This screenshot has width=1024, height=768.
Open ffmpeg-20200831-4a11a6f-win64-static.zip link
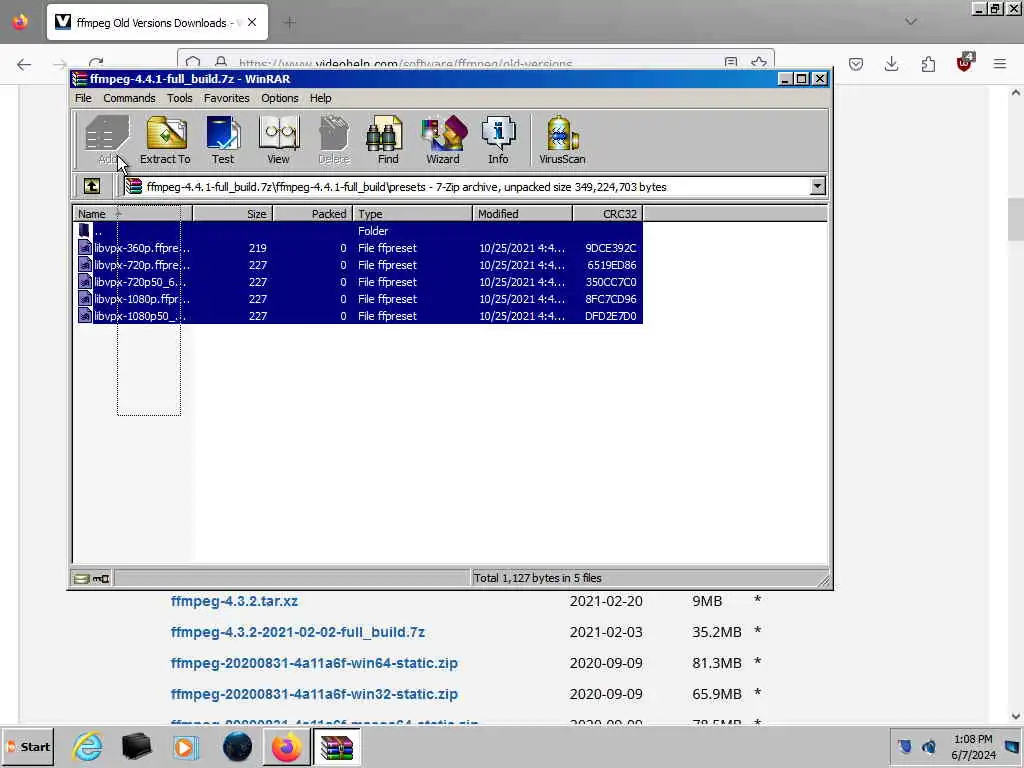(314, 663)
